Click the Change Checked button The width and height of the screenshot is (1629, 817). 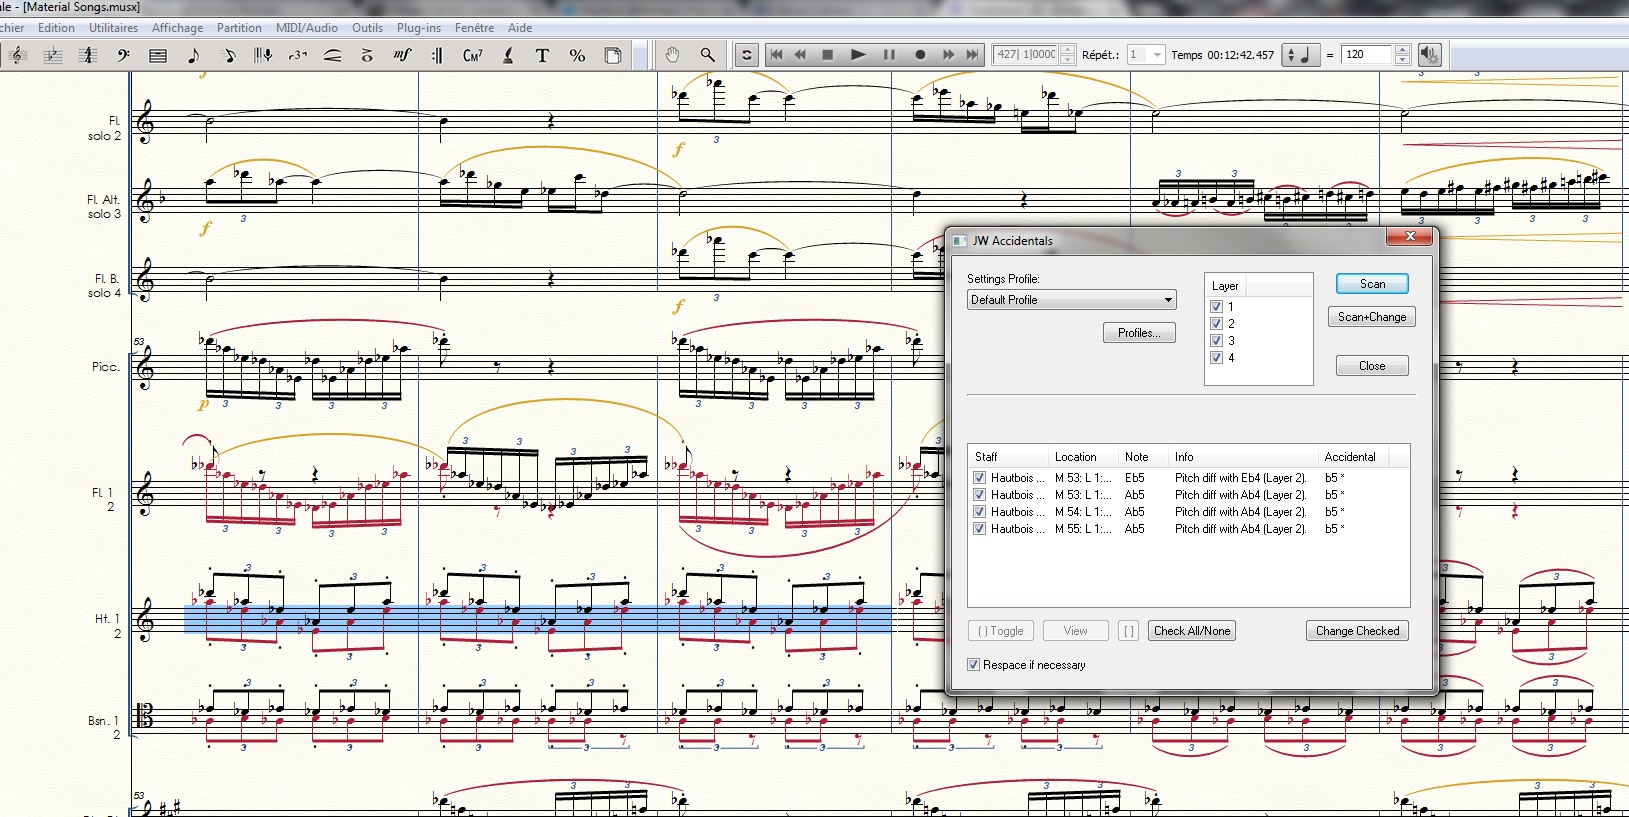click(1357, 631)
